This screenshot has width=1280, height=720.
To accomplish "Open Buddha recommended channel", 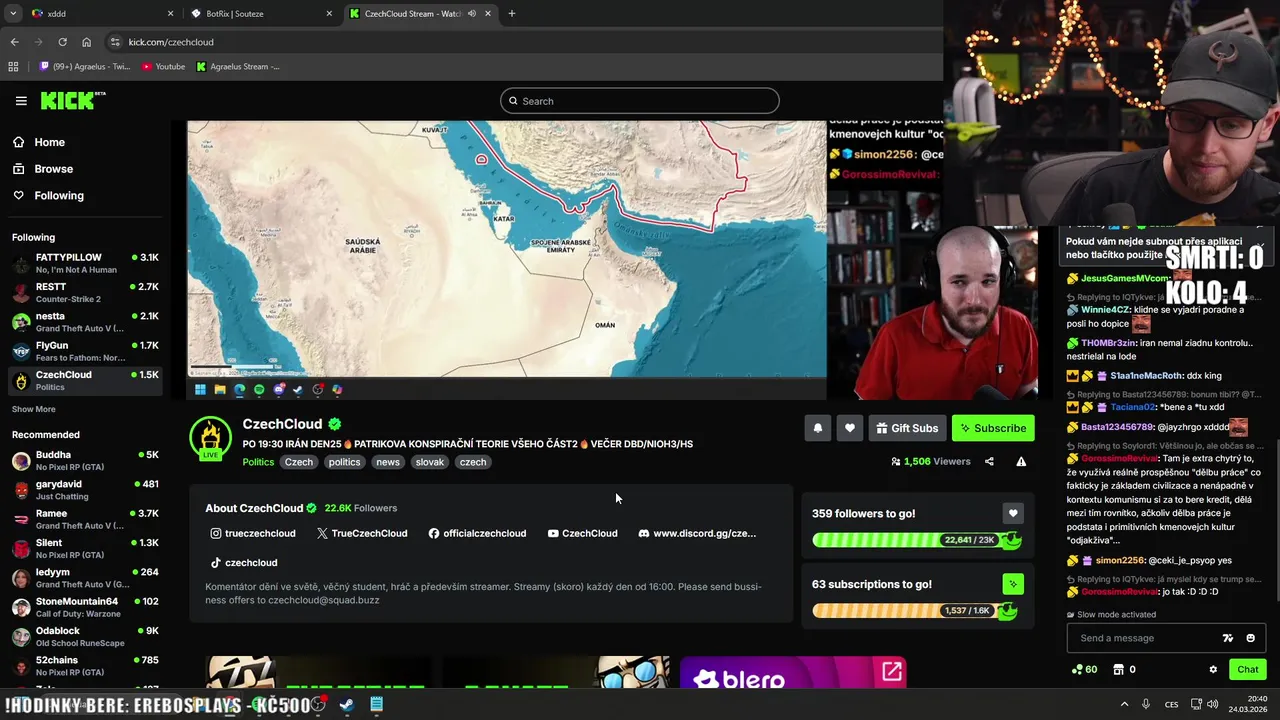I will pos(85,461).
